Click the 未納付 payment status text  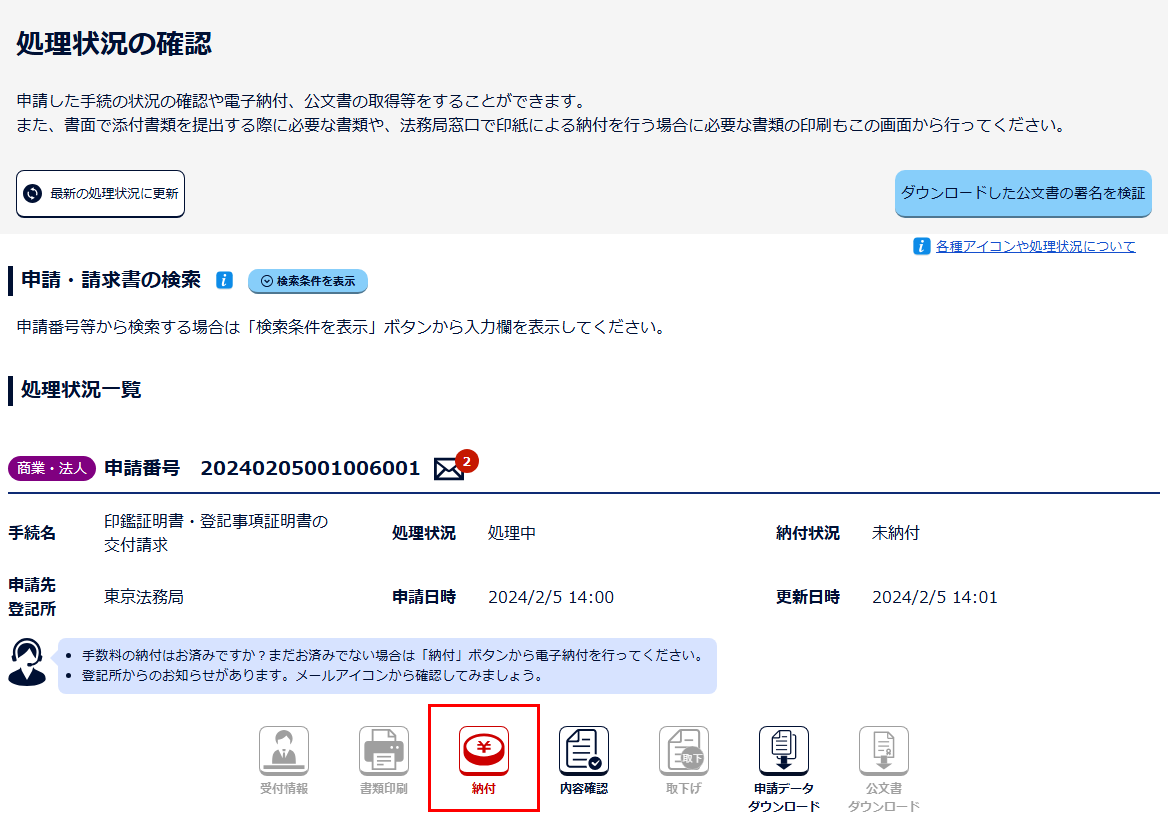pyautogui.click(x=895, y=533)
